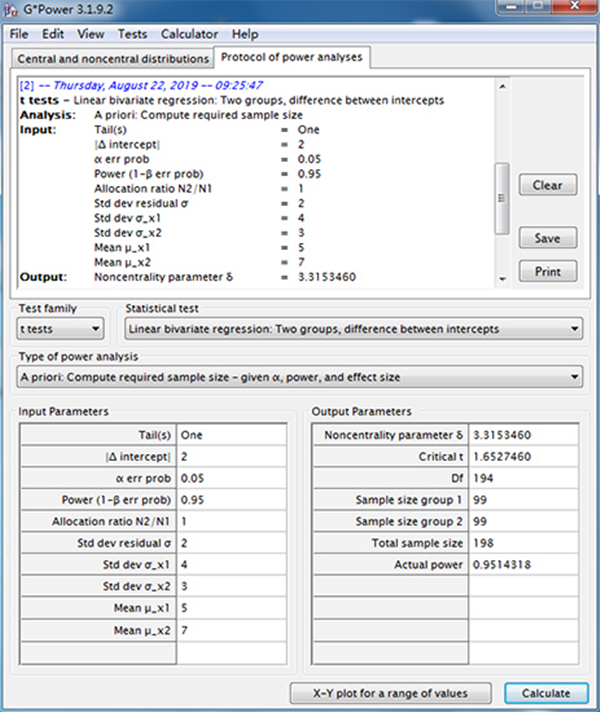The image size is (600, 712).
Task: Select the Protocol of power analyses tab
Action: 292,57
